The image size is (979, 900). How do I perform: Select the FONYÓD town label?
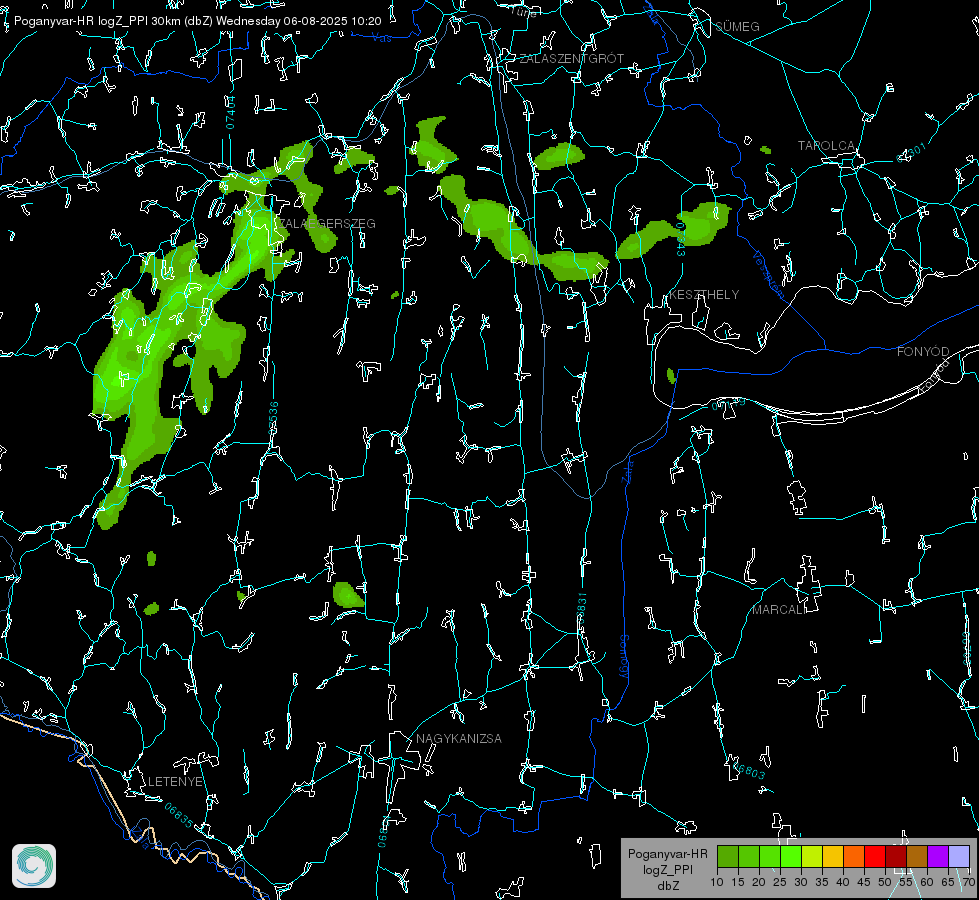pyautogui.click(x=923, y=352)
